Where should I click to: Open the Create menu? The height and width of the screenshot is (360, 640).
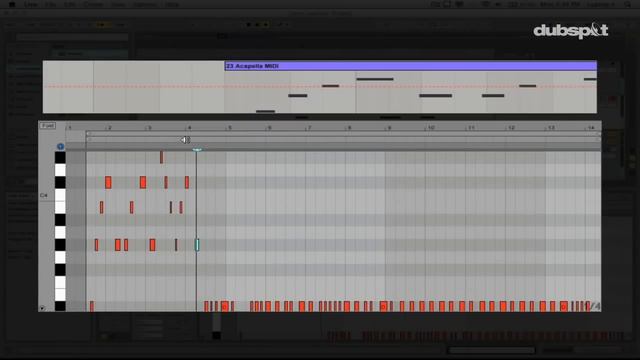click(x=93, y=4)
